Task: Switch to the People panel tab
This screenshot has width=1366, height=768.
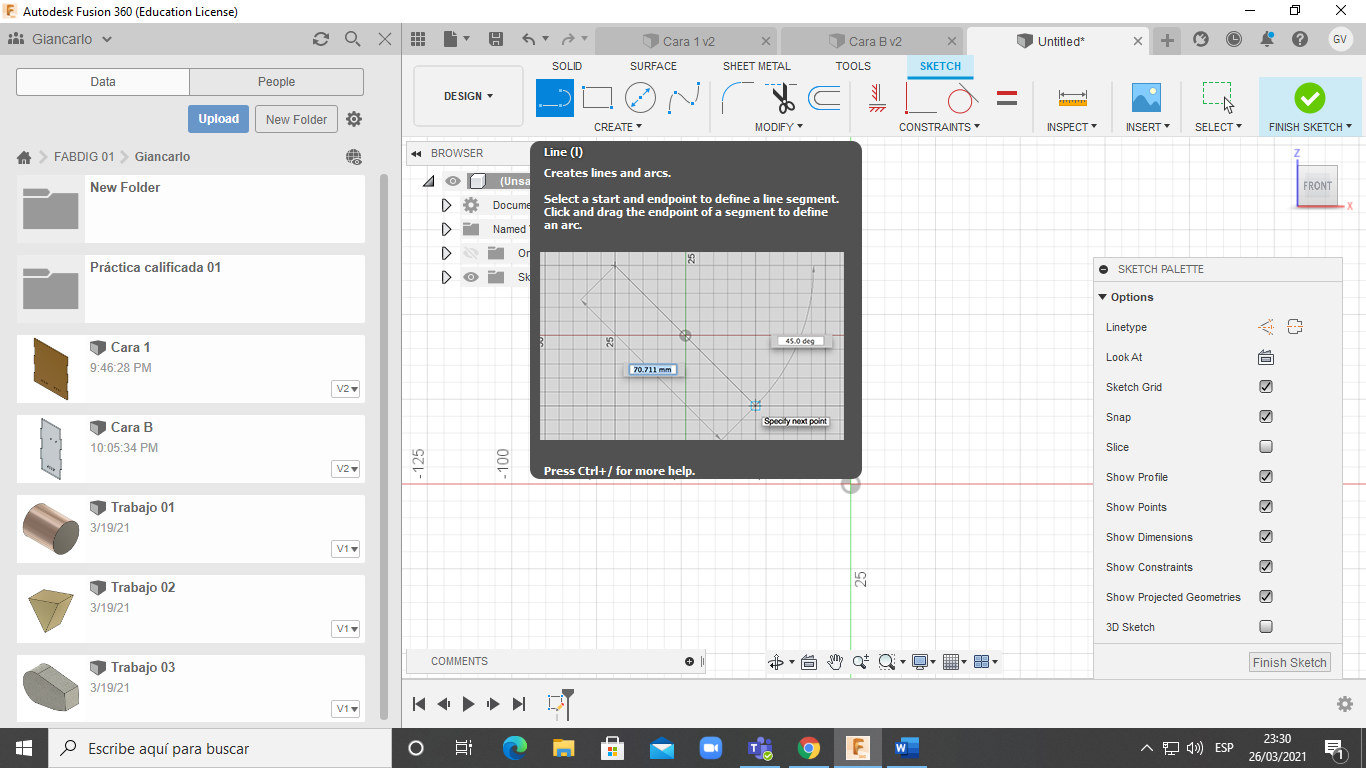Action: 276,82
